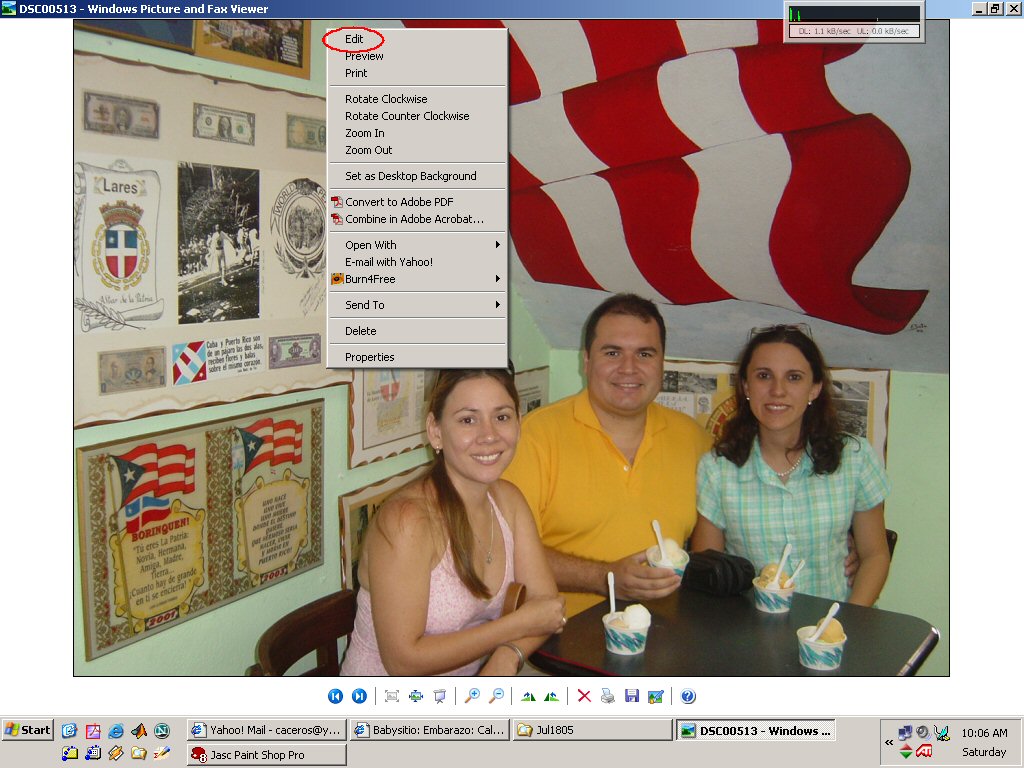Click the printer icon in toolbar
Image resolution: width=1024 pixels, height=768 pixels.
tap(608, 696)
